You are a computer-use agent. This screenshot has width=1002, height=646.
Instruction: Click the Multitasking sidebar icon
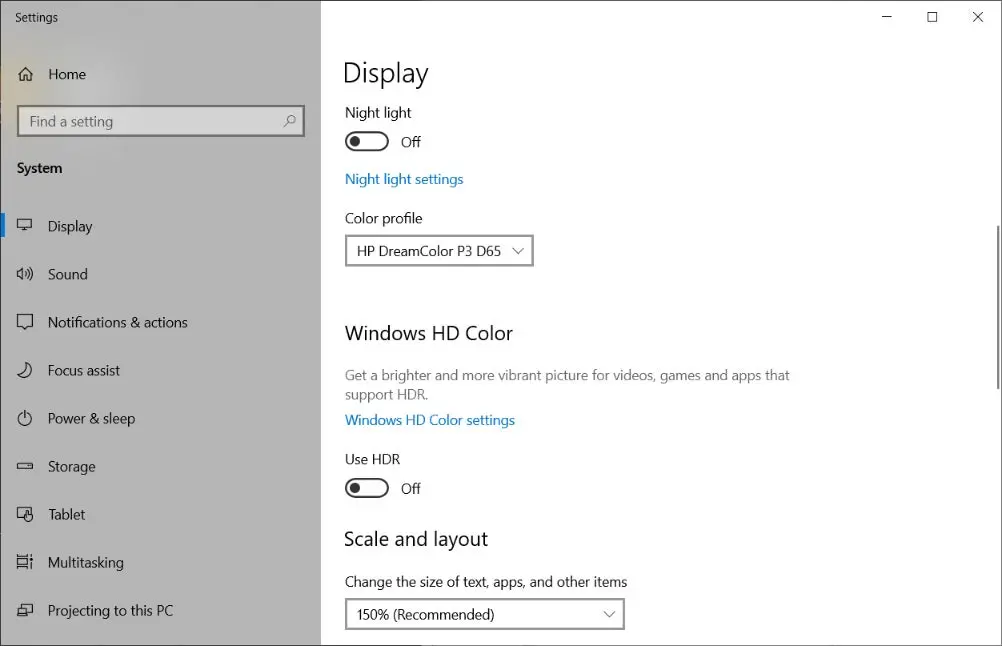(x=24, y=562)
